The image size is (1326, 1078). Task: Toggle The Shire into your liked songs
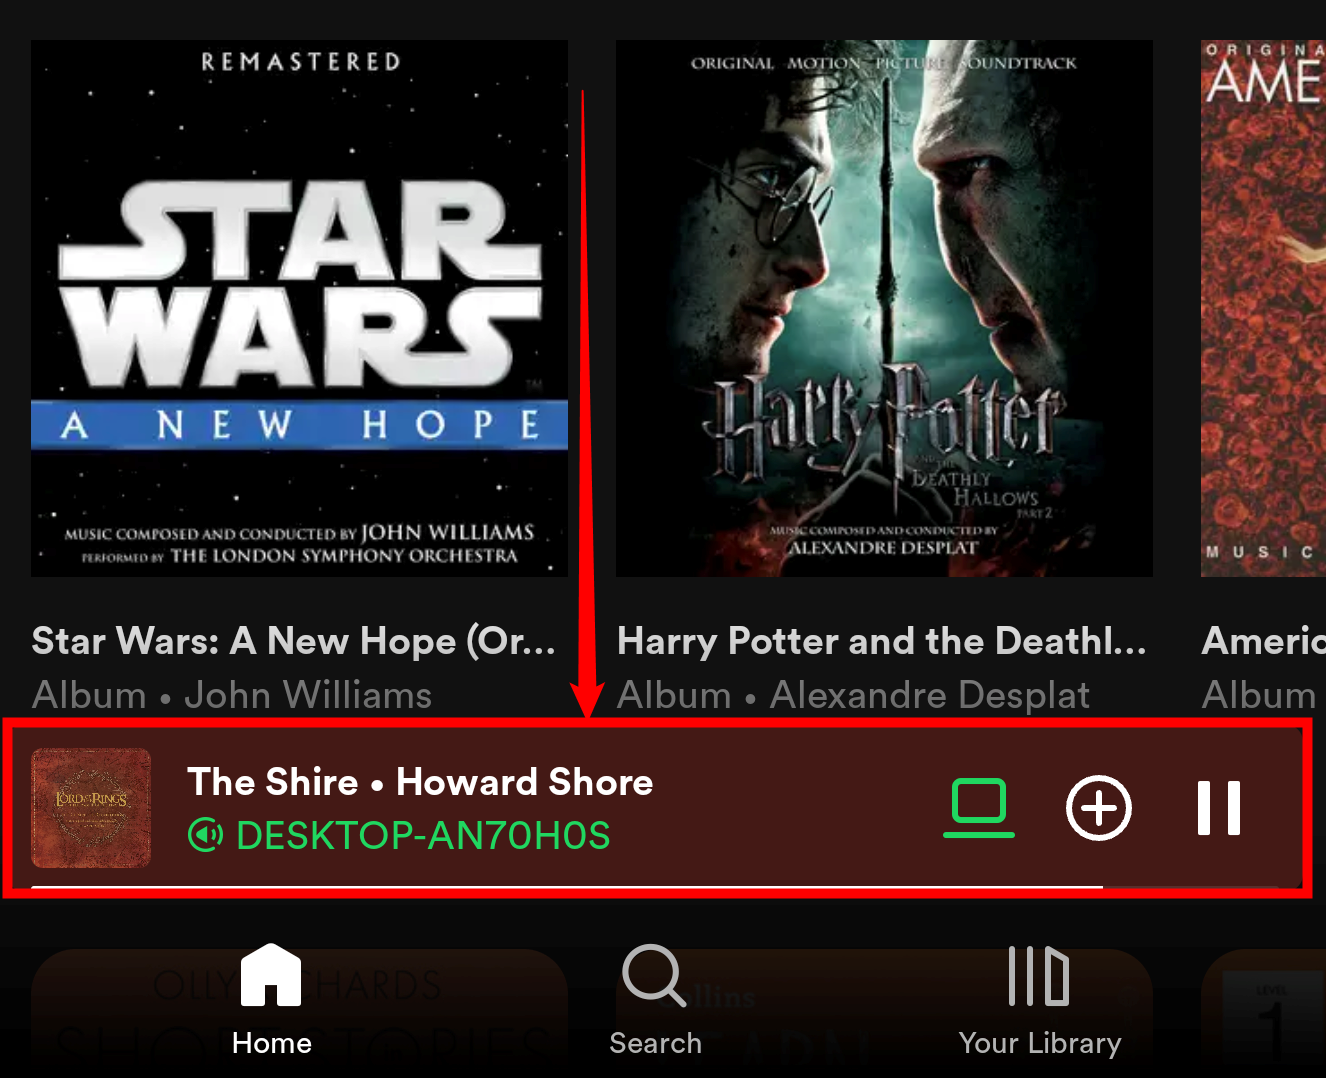[x=1098, y=808]
